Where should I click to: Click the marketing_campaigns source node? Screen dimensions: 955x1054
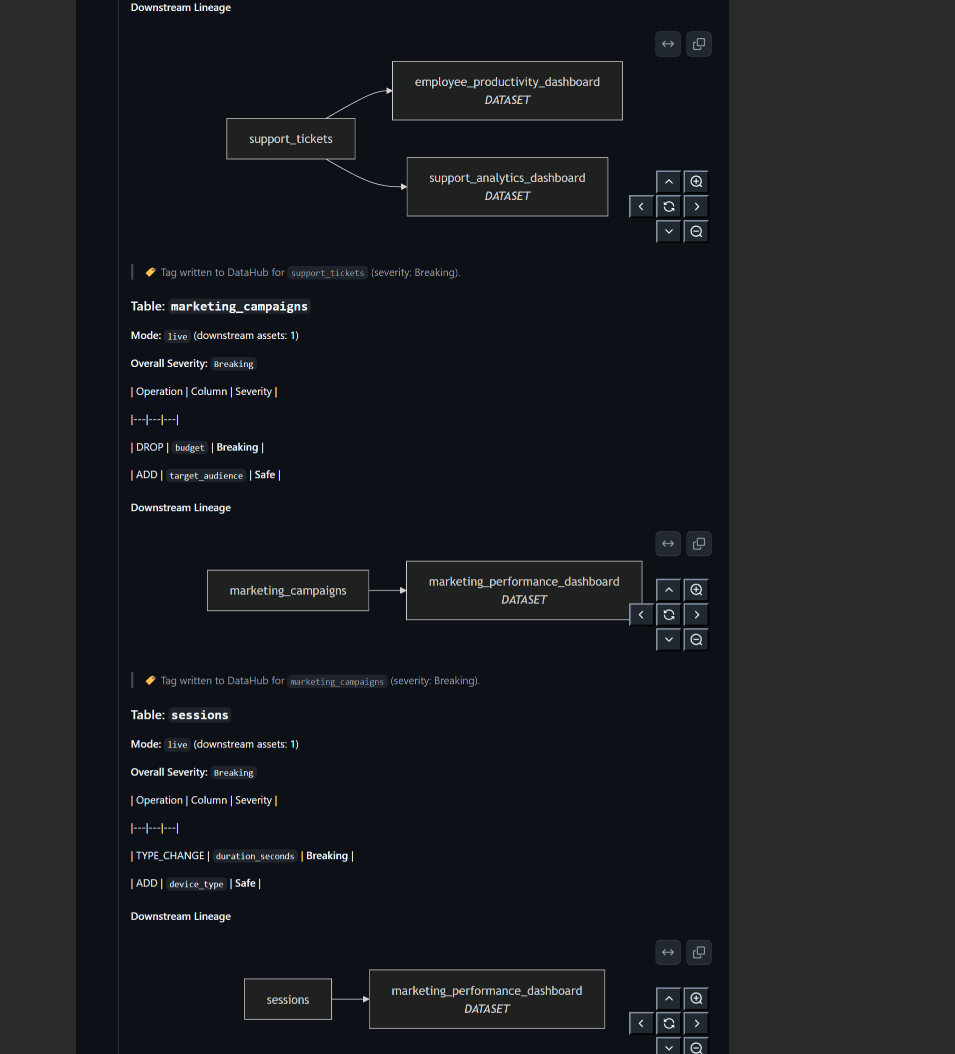click(288, 590)
